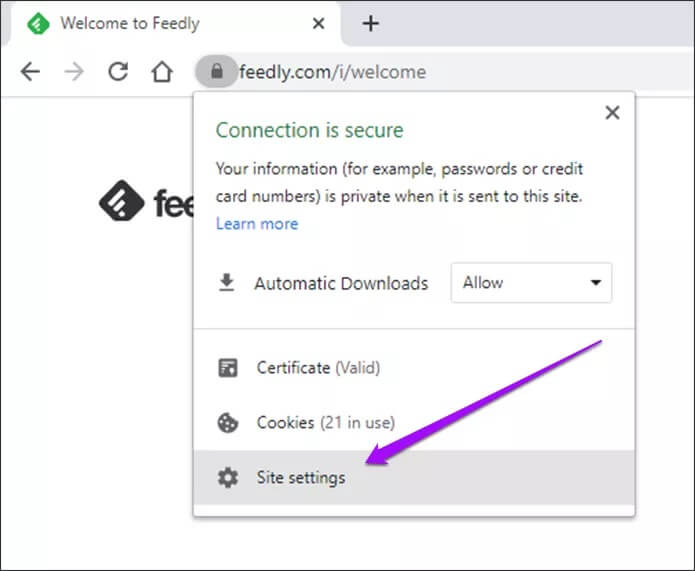Viewport: 695px width, 571px height.
Task: Click the Automatic Downloads arrow icon
Action: pyautogui.click(x=227, y=283)
